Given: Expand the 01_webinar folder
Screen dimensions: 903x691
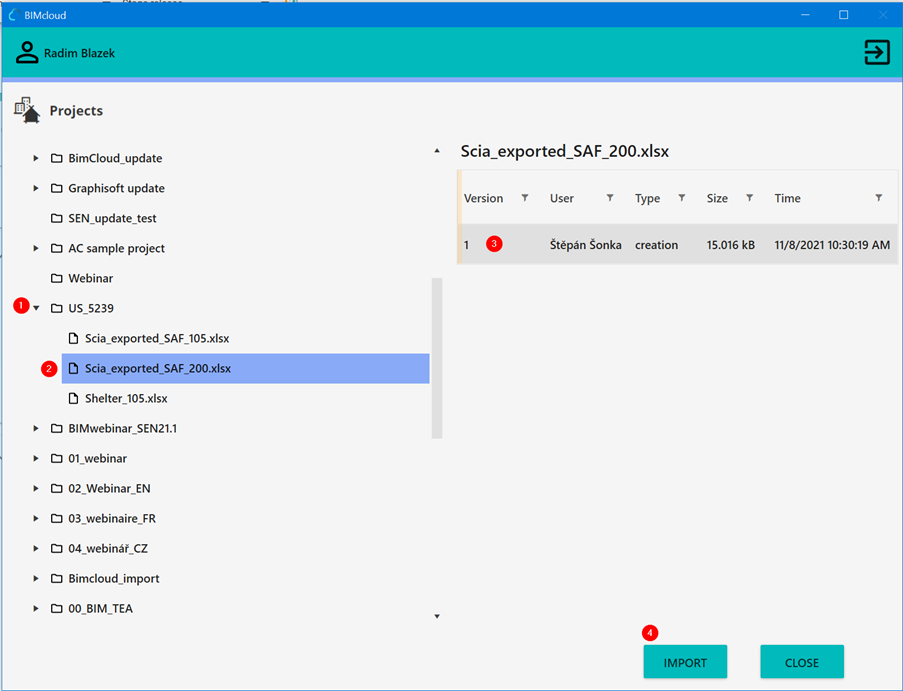Looking at the screenshot, I should [36, 458].
